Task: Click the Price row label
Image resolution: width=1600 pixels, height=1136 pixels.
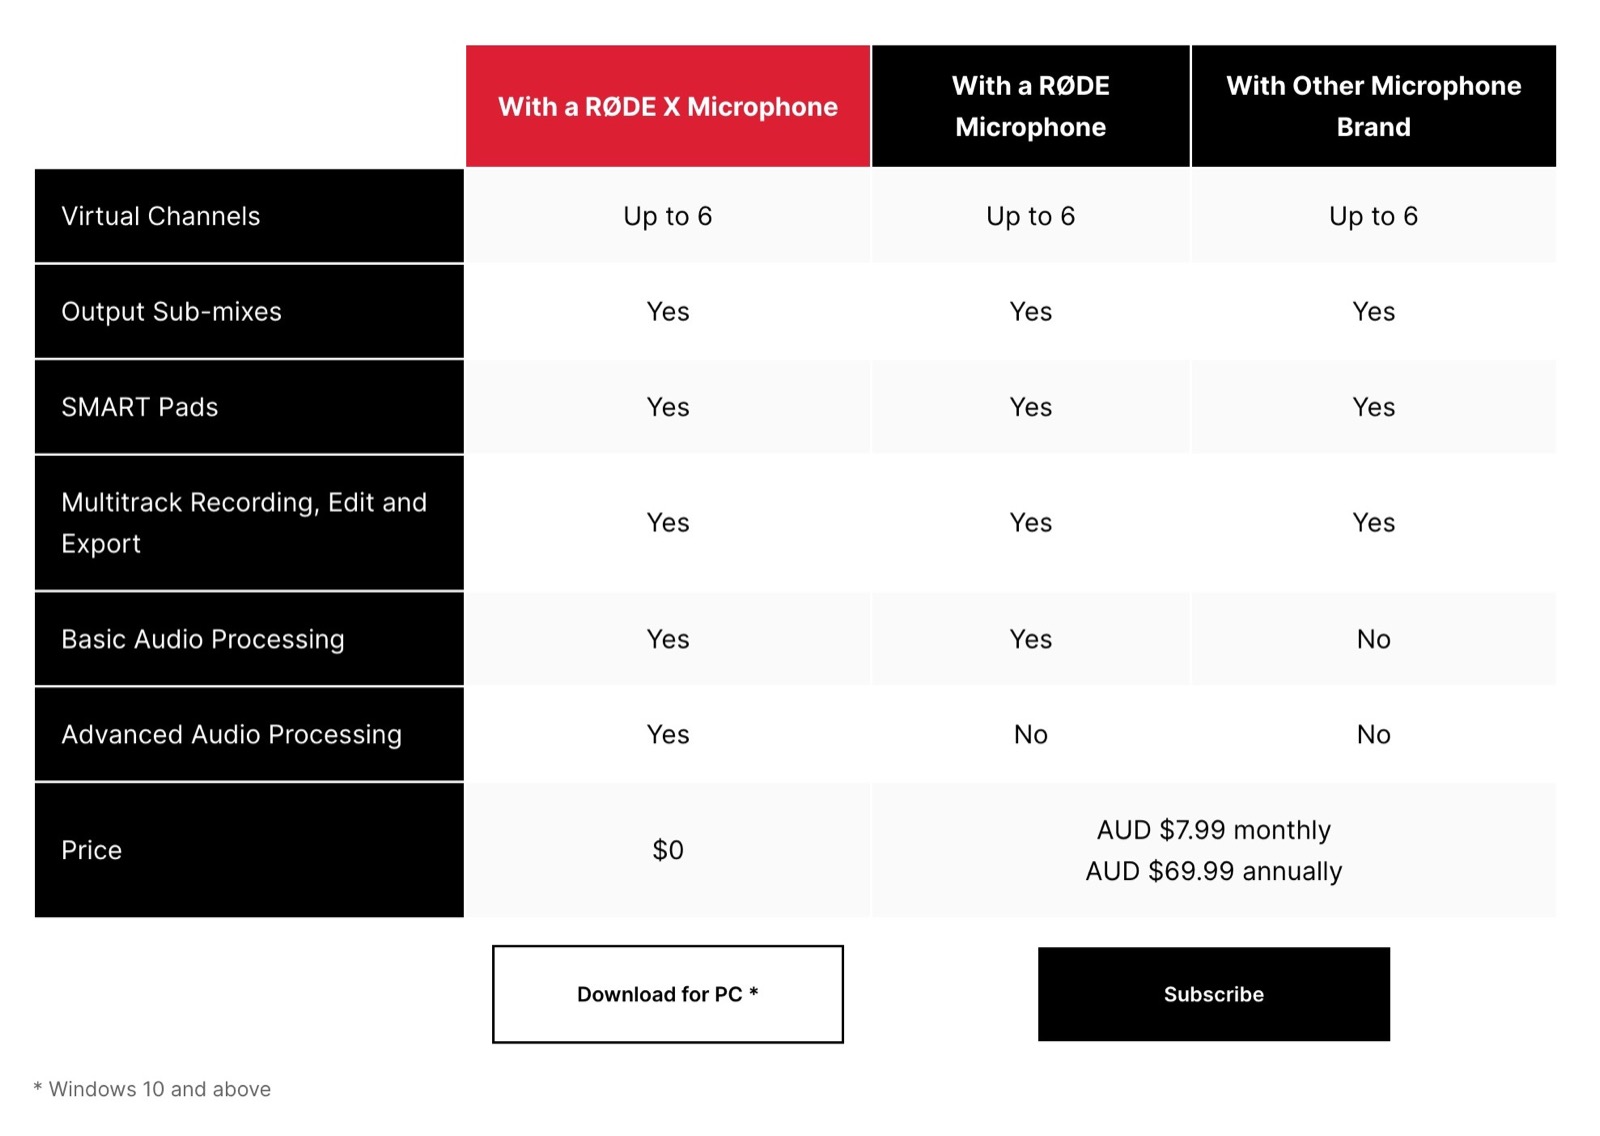Action: (92, 850)
